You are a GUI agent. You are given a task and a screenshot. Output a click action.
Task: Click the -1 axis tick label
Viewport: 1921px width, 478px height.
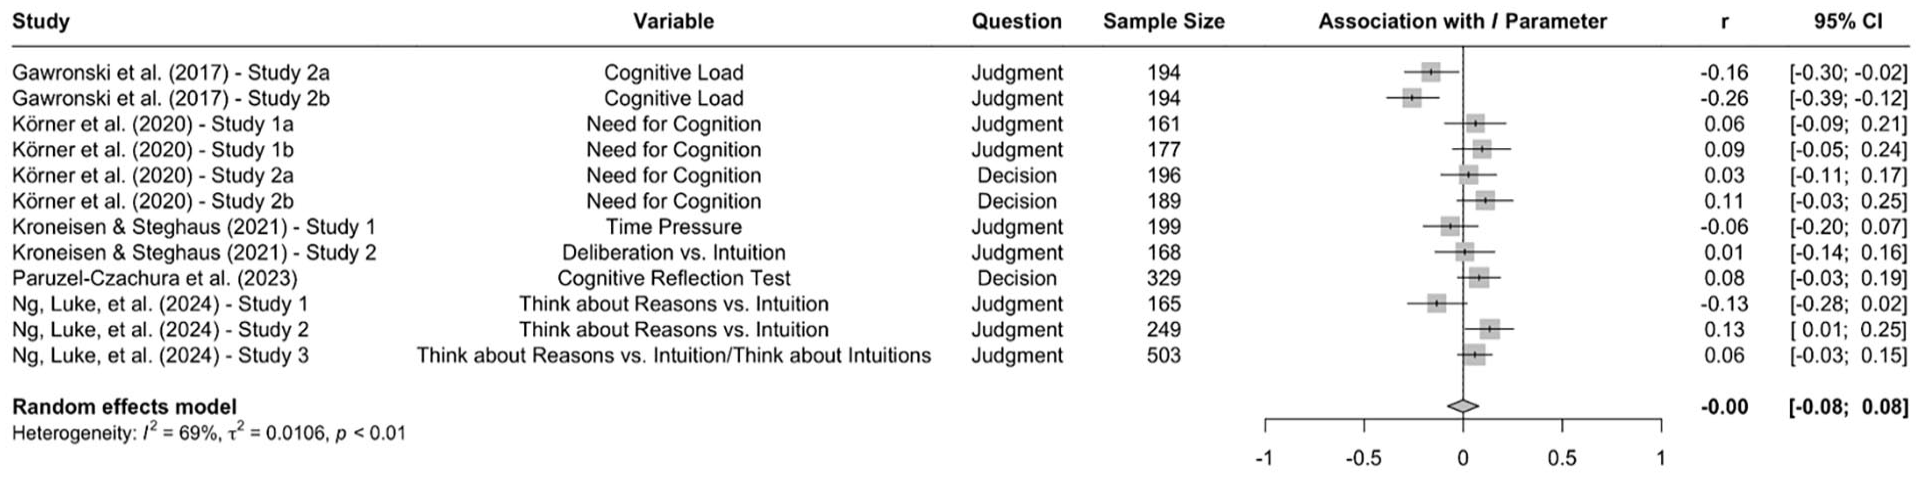coord(1264,458)
